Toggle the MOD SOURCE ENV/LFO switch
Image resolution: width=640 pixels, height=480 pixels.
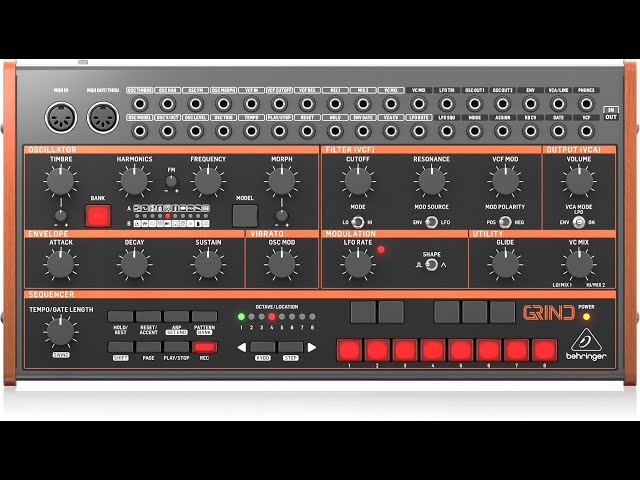[x=431, y=222]
